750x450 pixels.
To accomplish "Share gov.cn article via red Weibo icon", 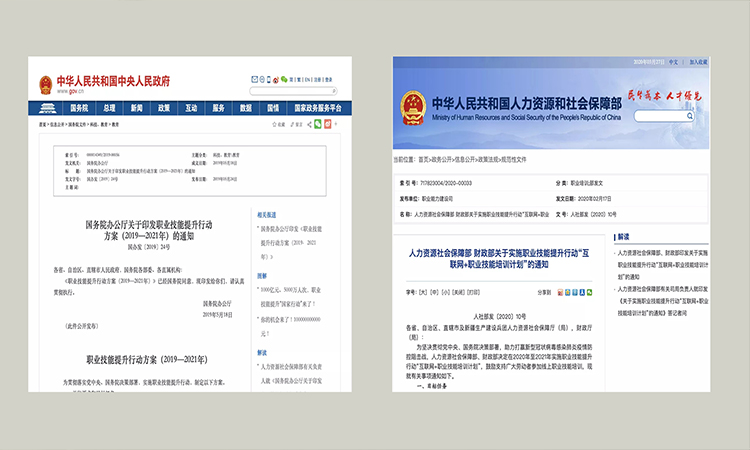I will pos(328,124).
